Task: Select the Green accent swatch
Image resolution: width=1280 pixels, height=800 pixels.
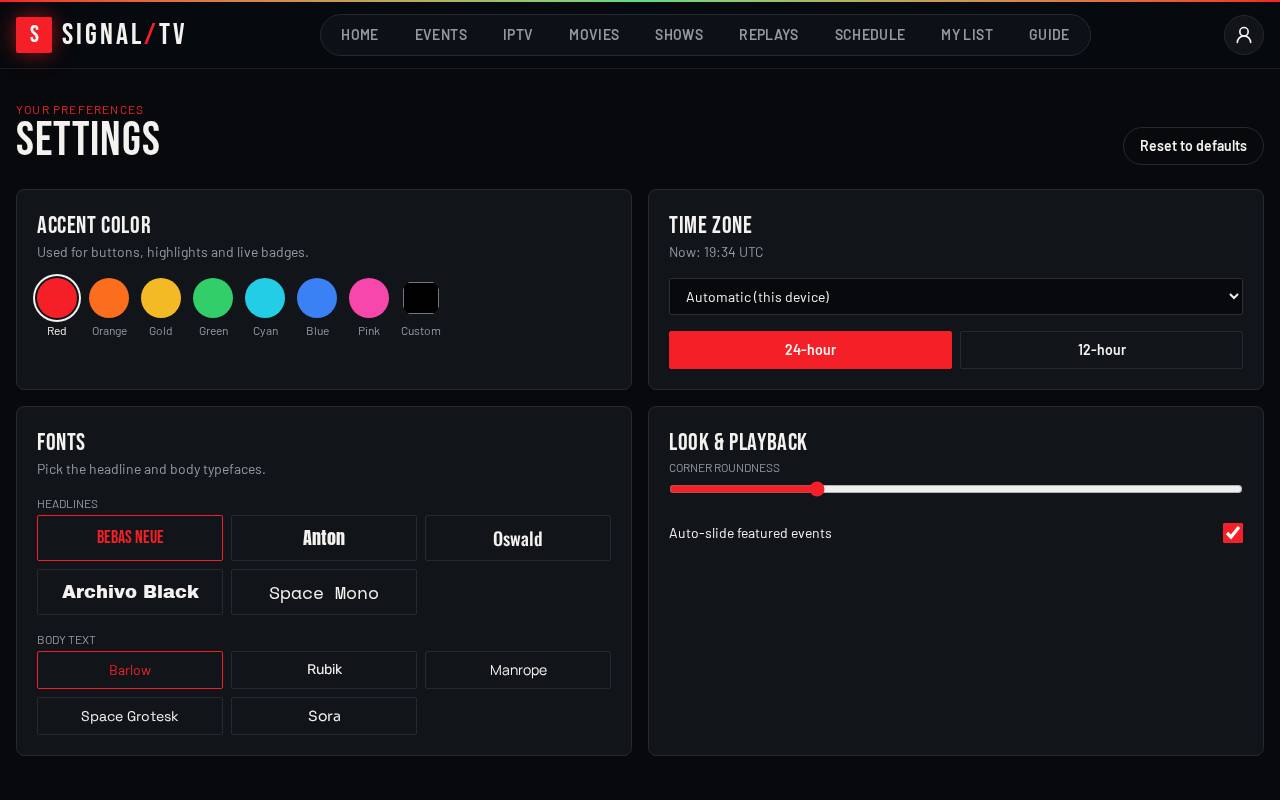Action: [213, 298]
